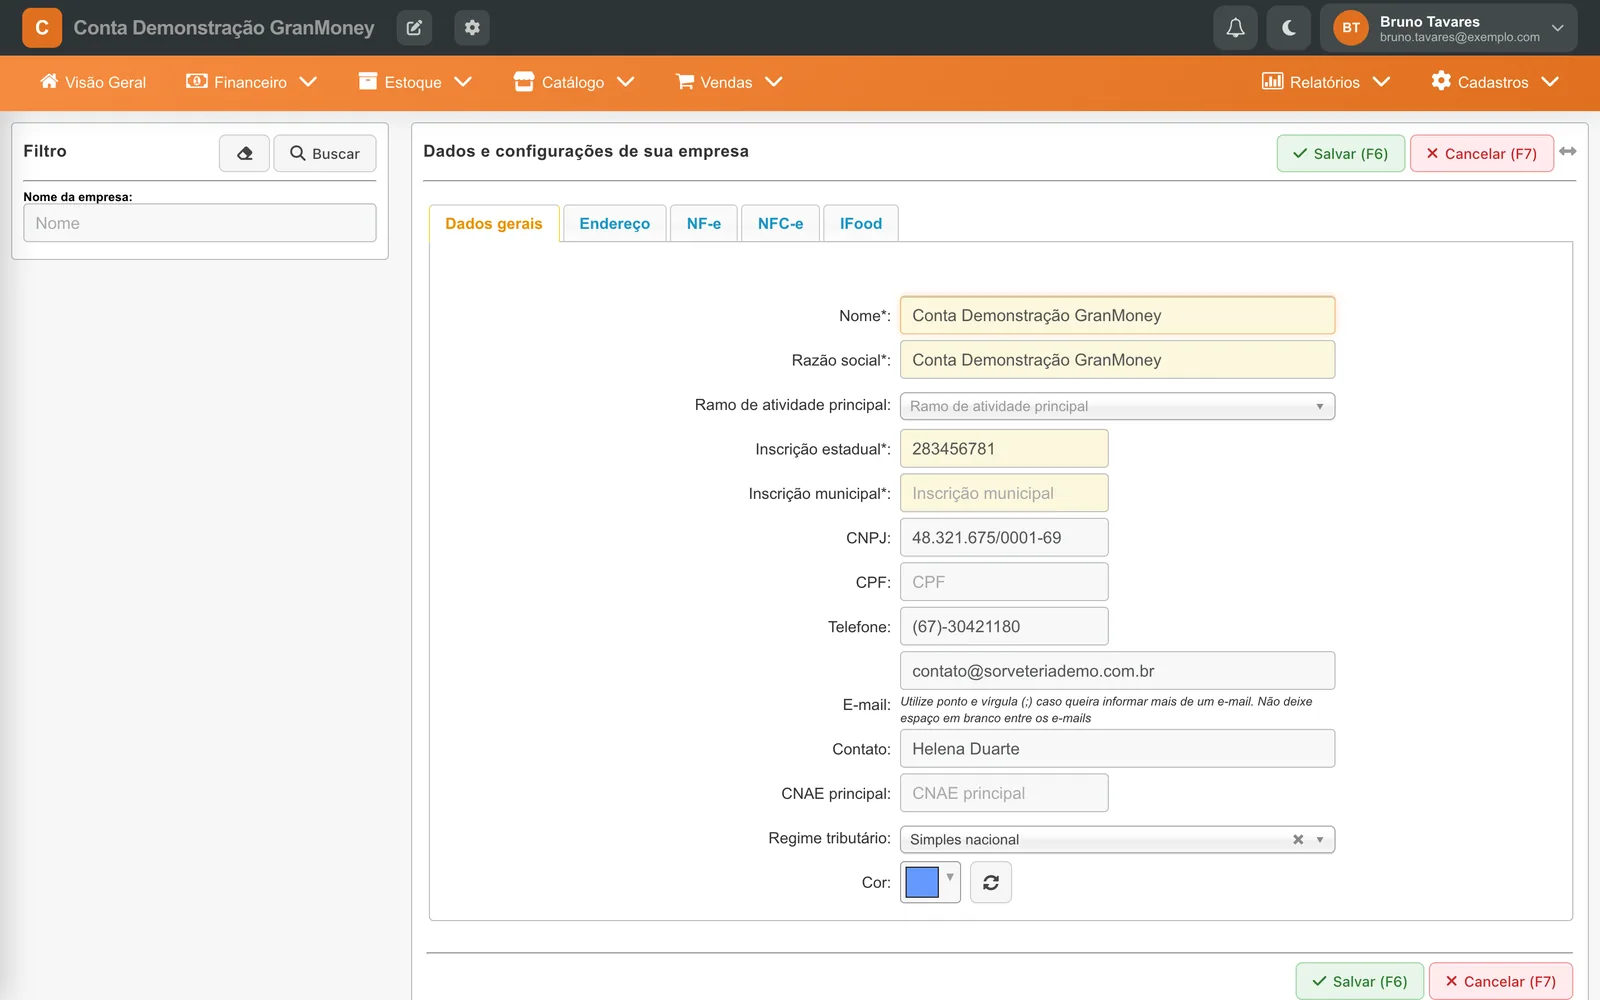Click the bottom Salvar (F6) button

click(1359, 981)
